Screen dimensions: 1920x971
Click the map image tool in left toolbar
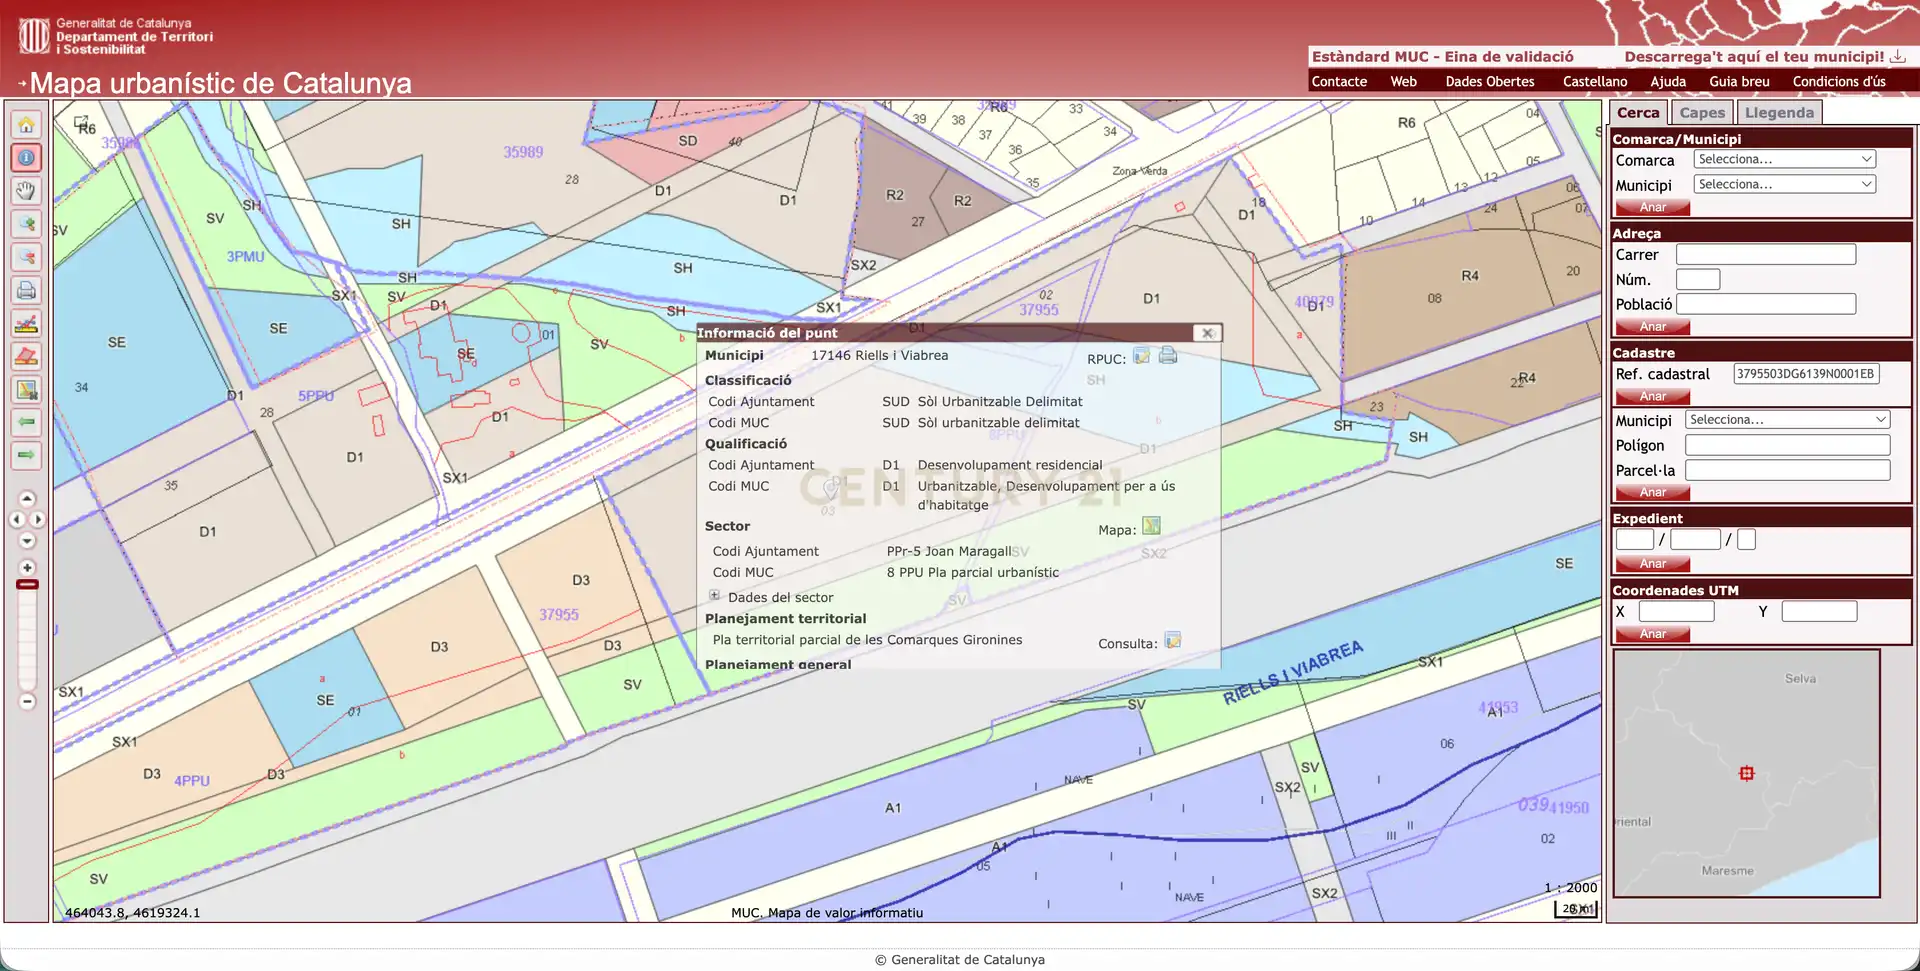27,389
